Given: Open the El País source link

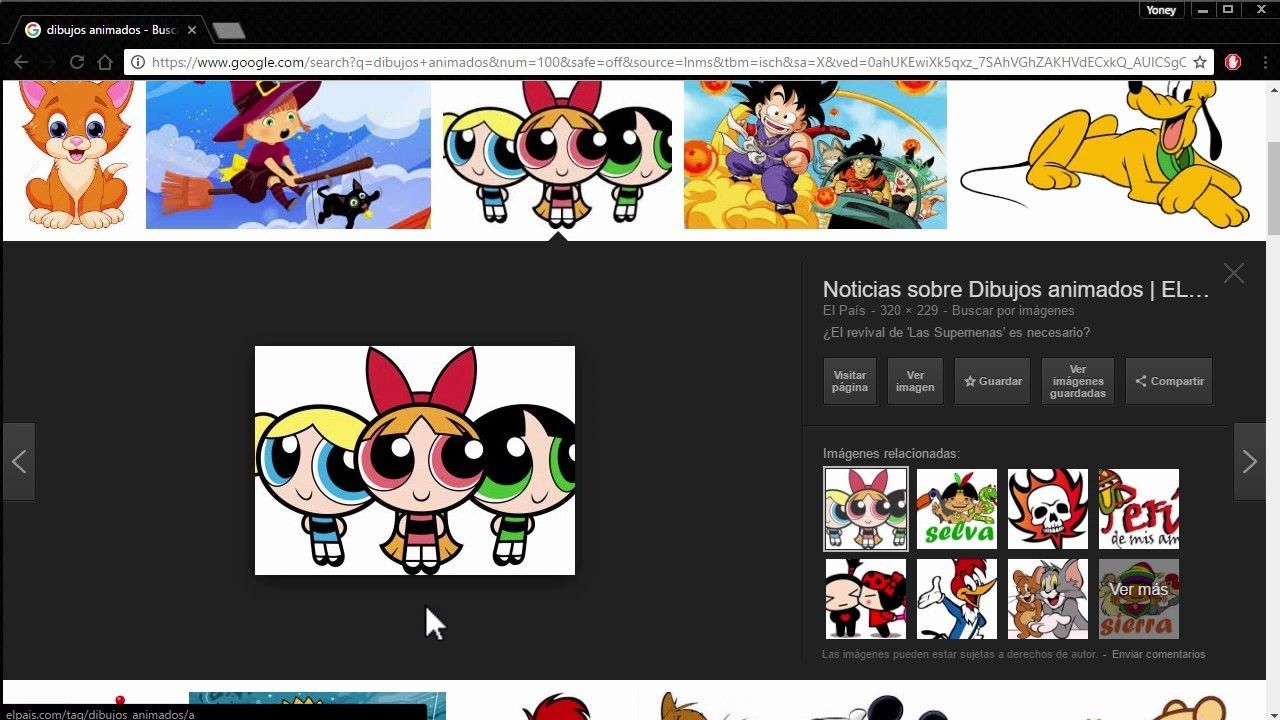Looking at the screenshot, I should (844, 311).
